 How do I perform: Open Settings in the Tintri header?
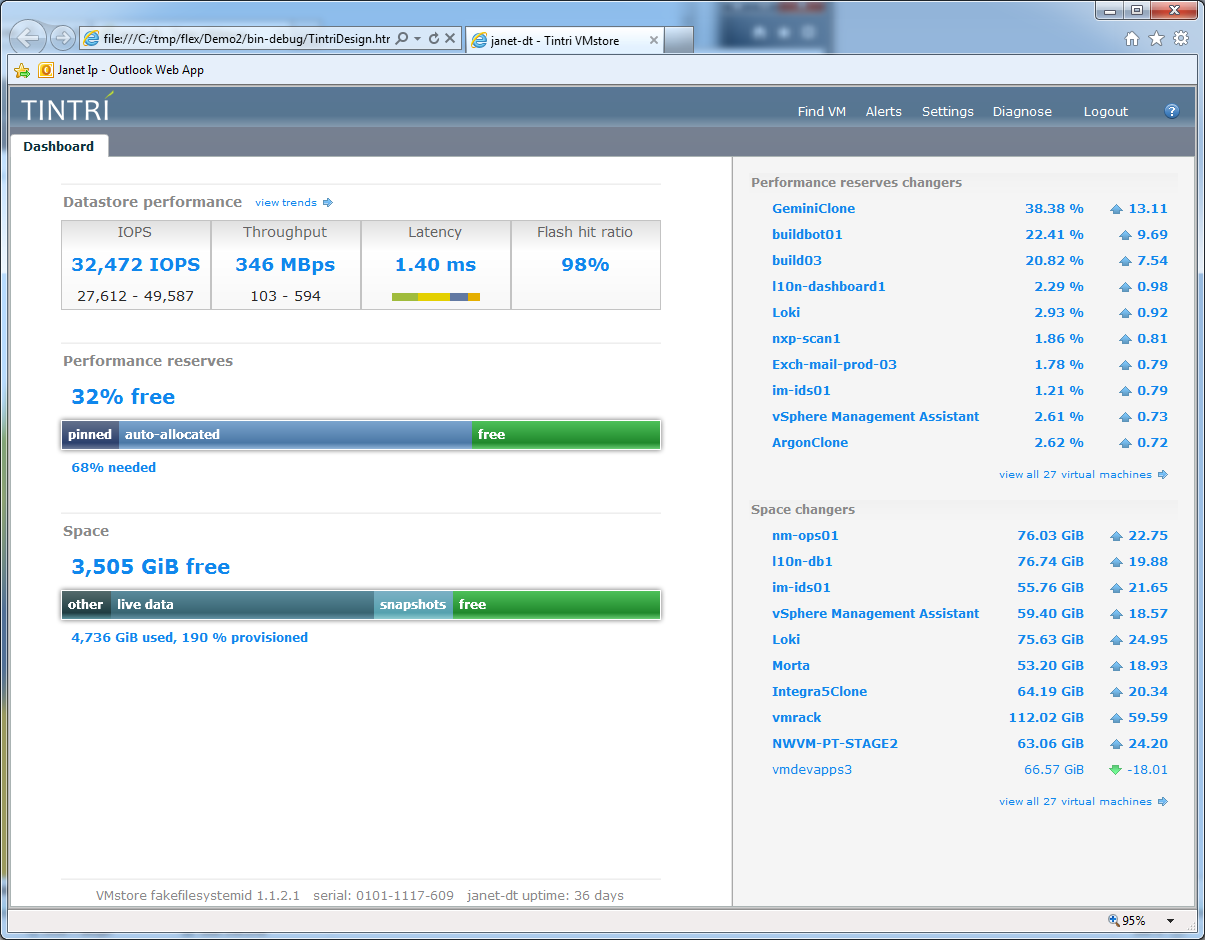pos(948,112)
